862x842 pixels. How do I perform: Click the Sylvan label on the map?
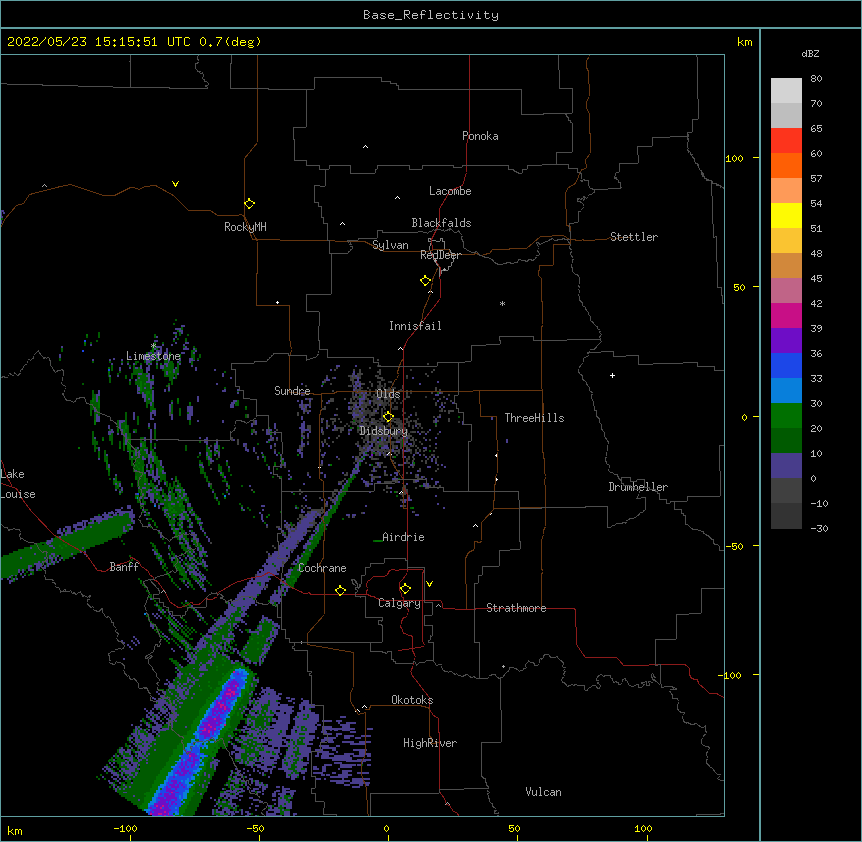pyautogui.click(x=390, y=245)
